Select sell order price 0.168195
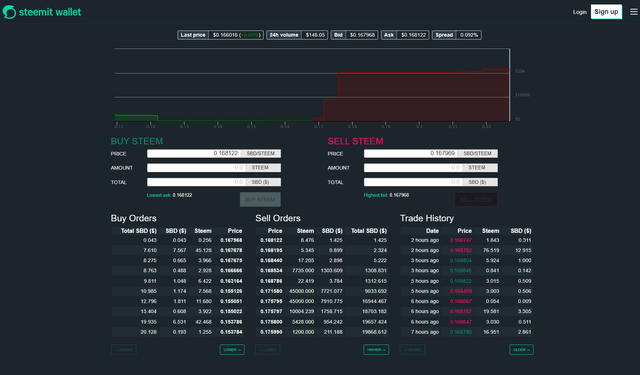The width and height of the screenshot is (640, 375). pyautogui.click(x=271, y=251)
